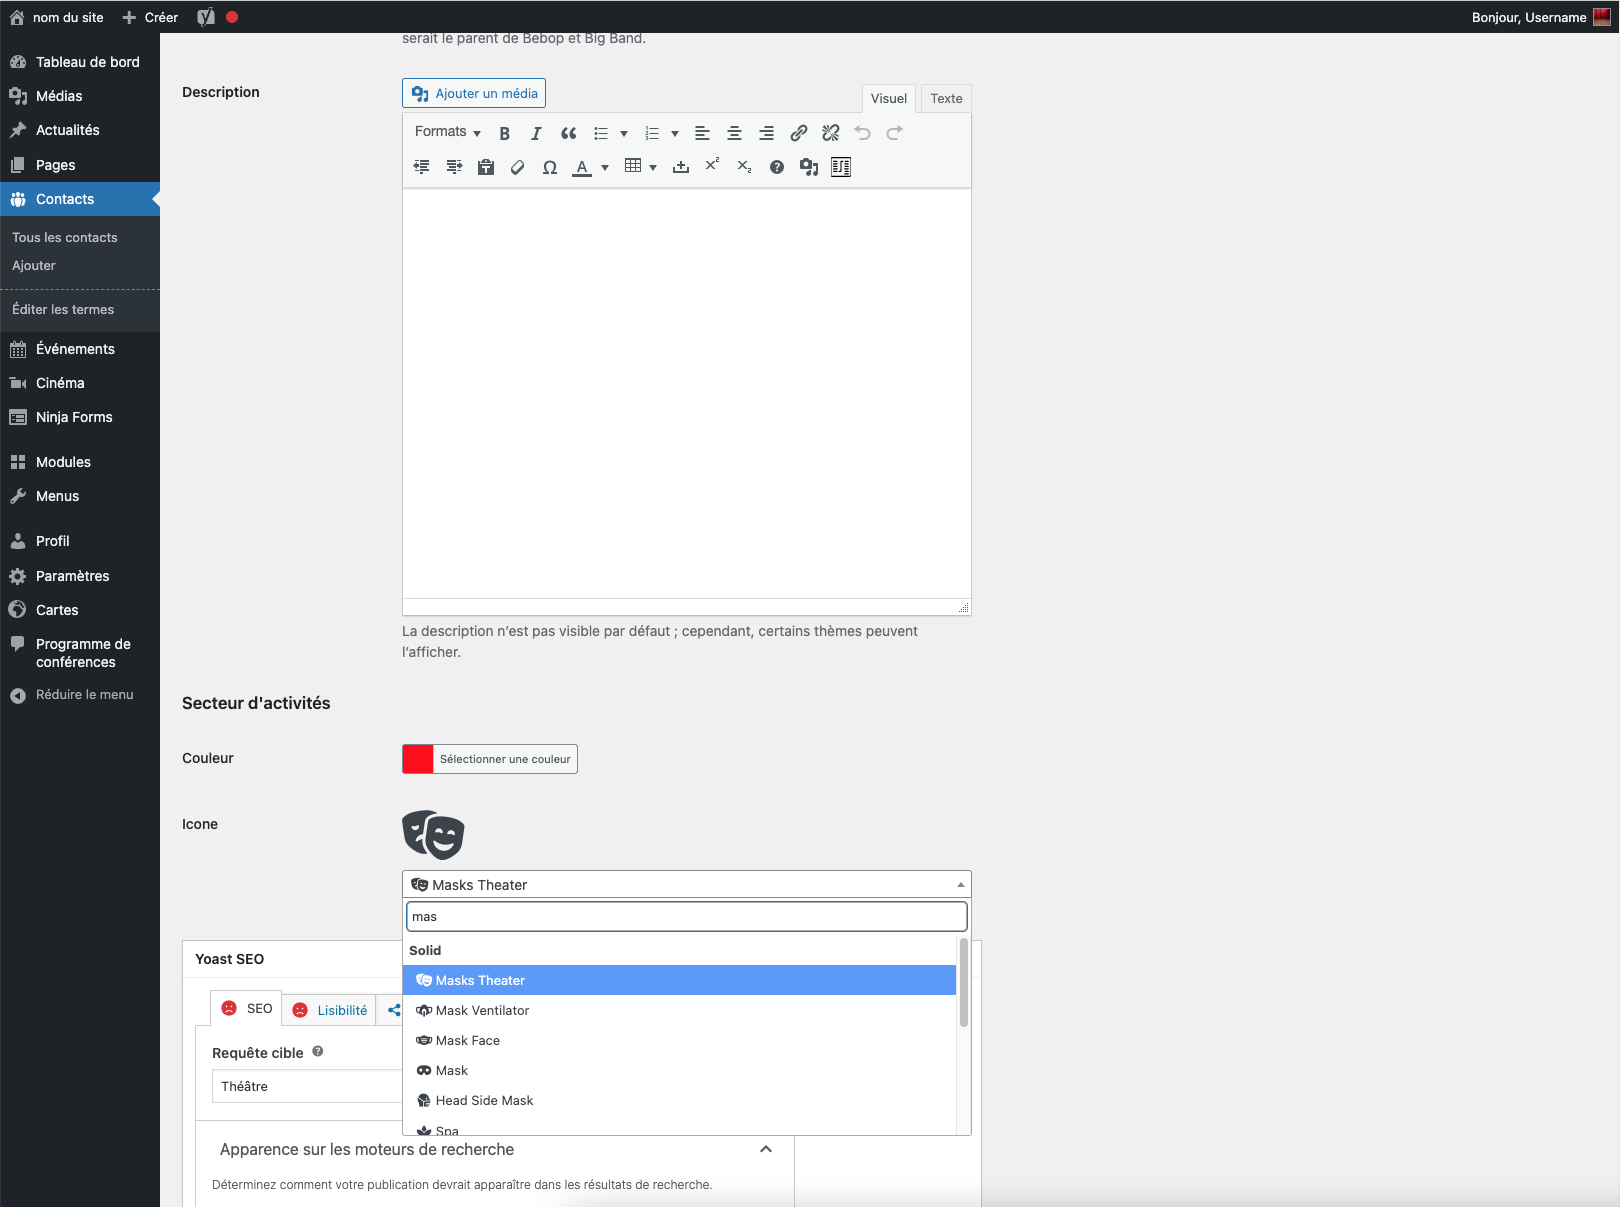Click the icon search field containing mas
The image size is (1620, 1207).
coord(686,916)
